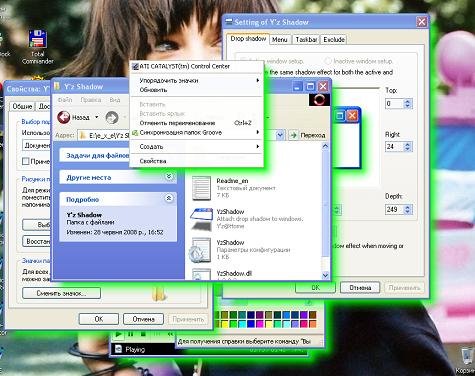Open the Докумен... combo box in Properties
The width and height of the screenshot is (475, 376).
click(x=36, y=146)
